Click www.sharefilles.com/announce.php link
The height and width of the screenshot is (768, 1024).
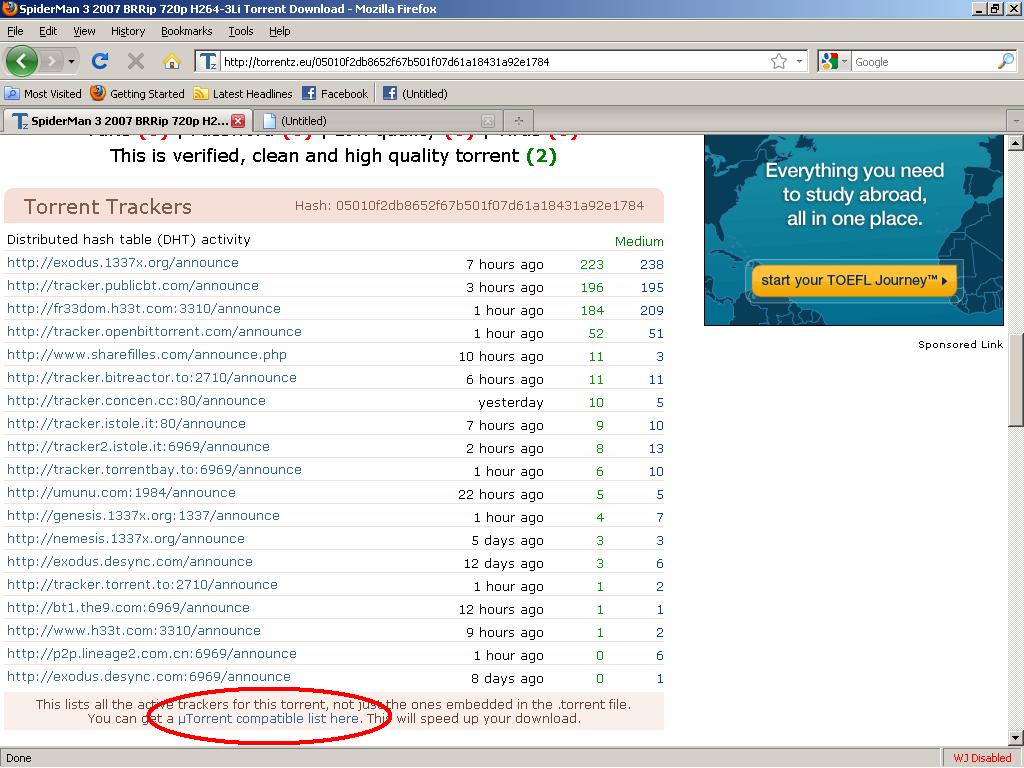(x=147, y=355)
